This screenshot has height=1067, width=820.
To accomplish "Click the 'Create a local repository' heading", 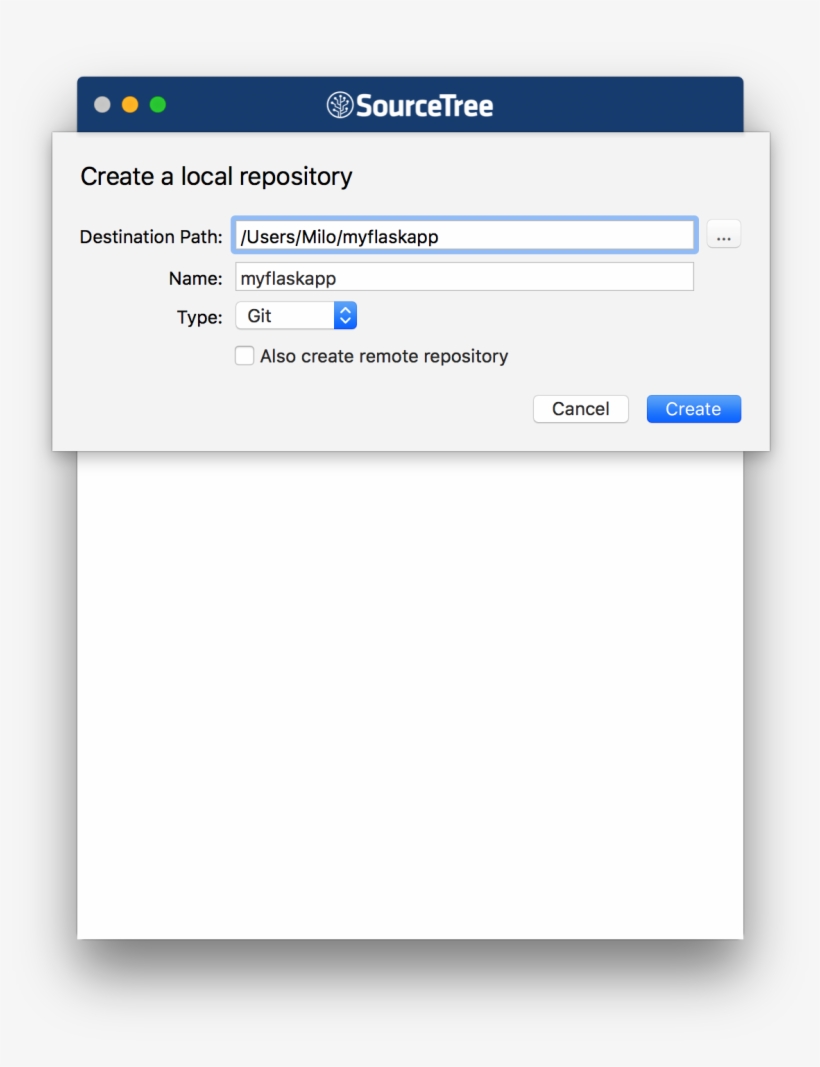I will 216,177.
